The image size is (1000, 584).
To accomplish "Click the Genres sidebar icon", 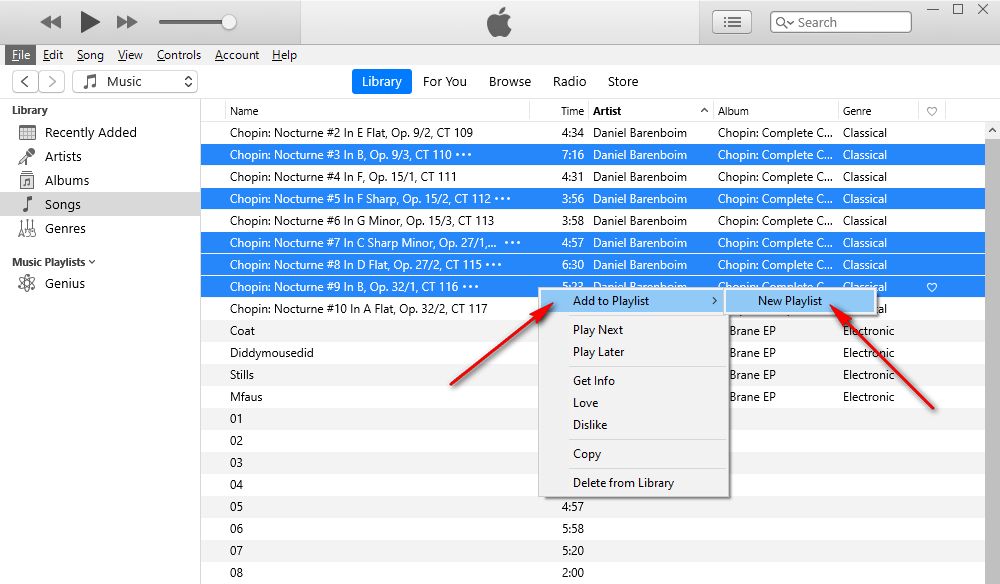I will tap(27, 229).
